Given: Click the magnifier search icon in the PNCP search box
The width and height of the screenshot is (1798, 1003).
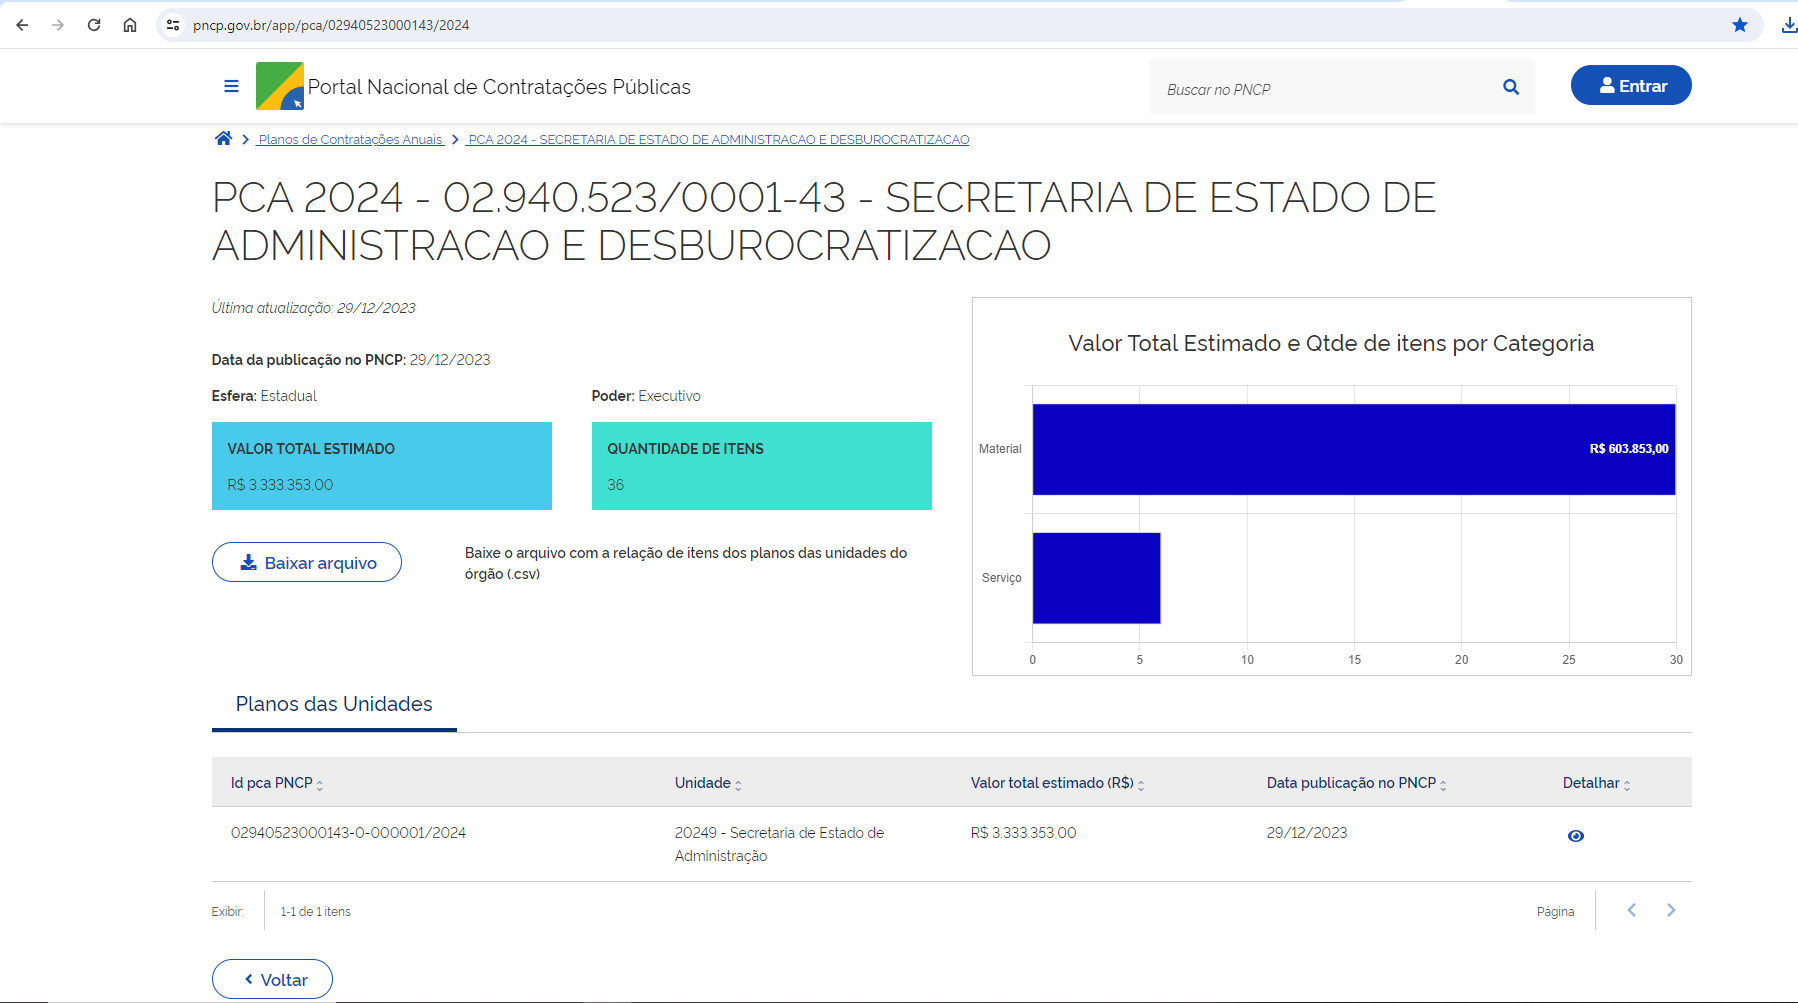Looking at the screenshot, I should pos(1511,87).
